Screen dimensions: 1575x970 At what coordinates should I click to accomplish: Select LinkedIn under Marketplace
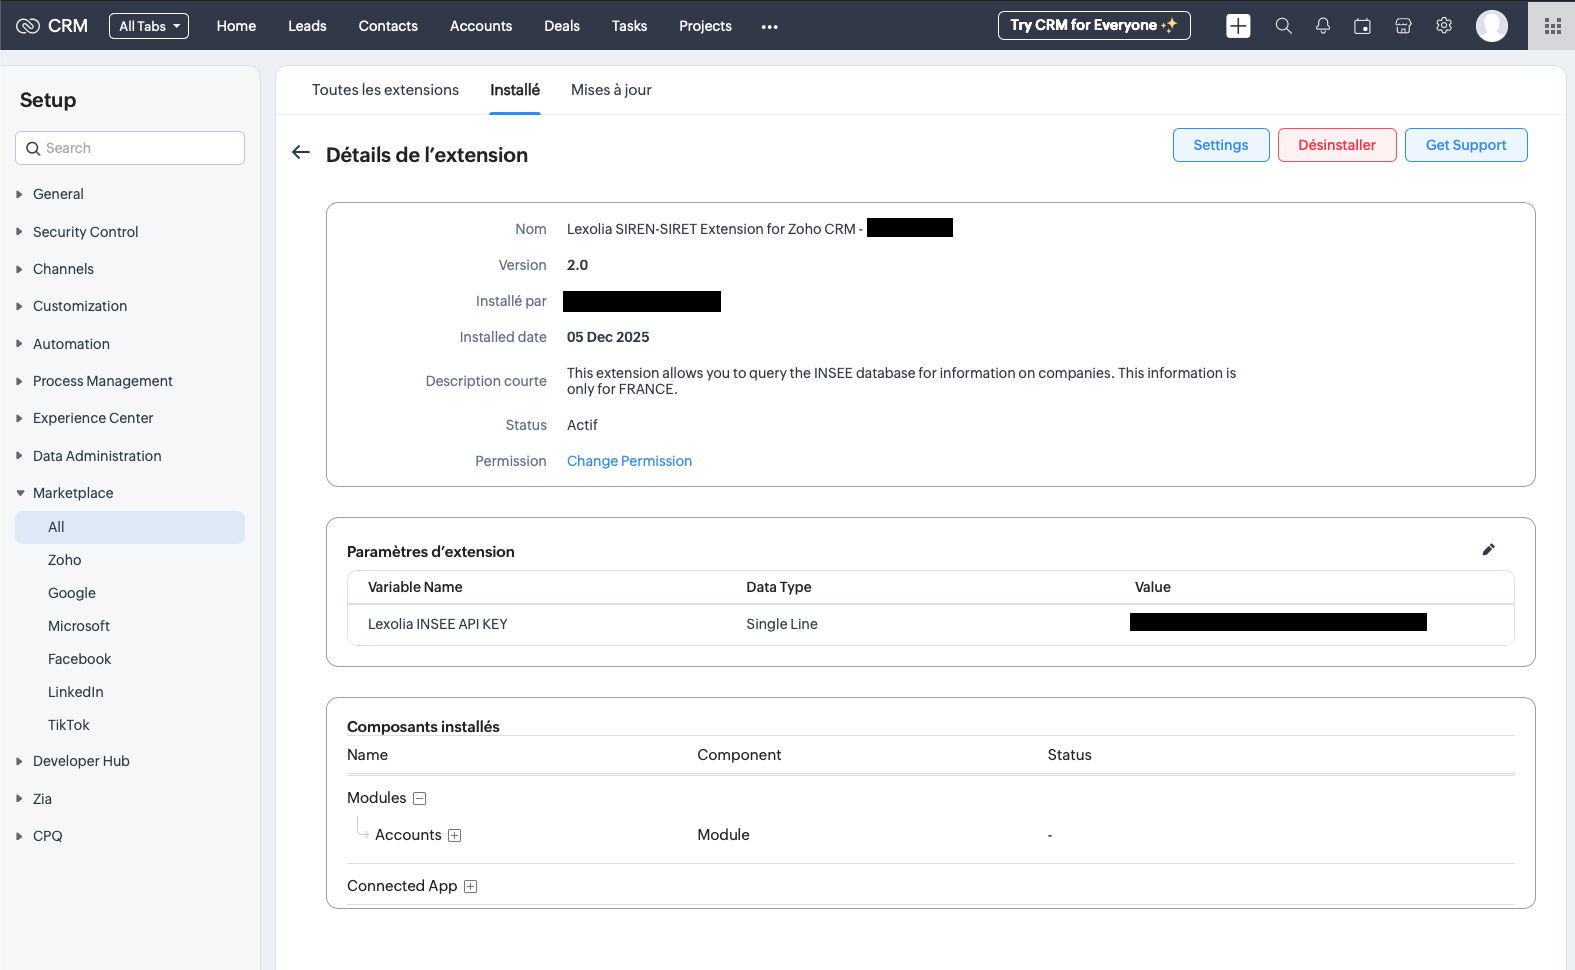(76, 692)
